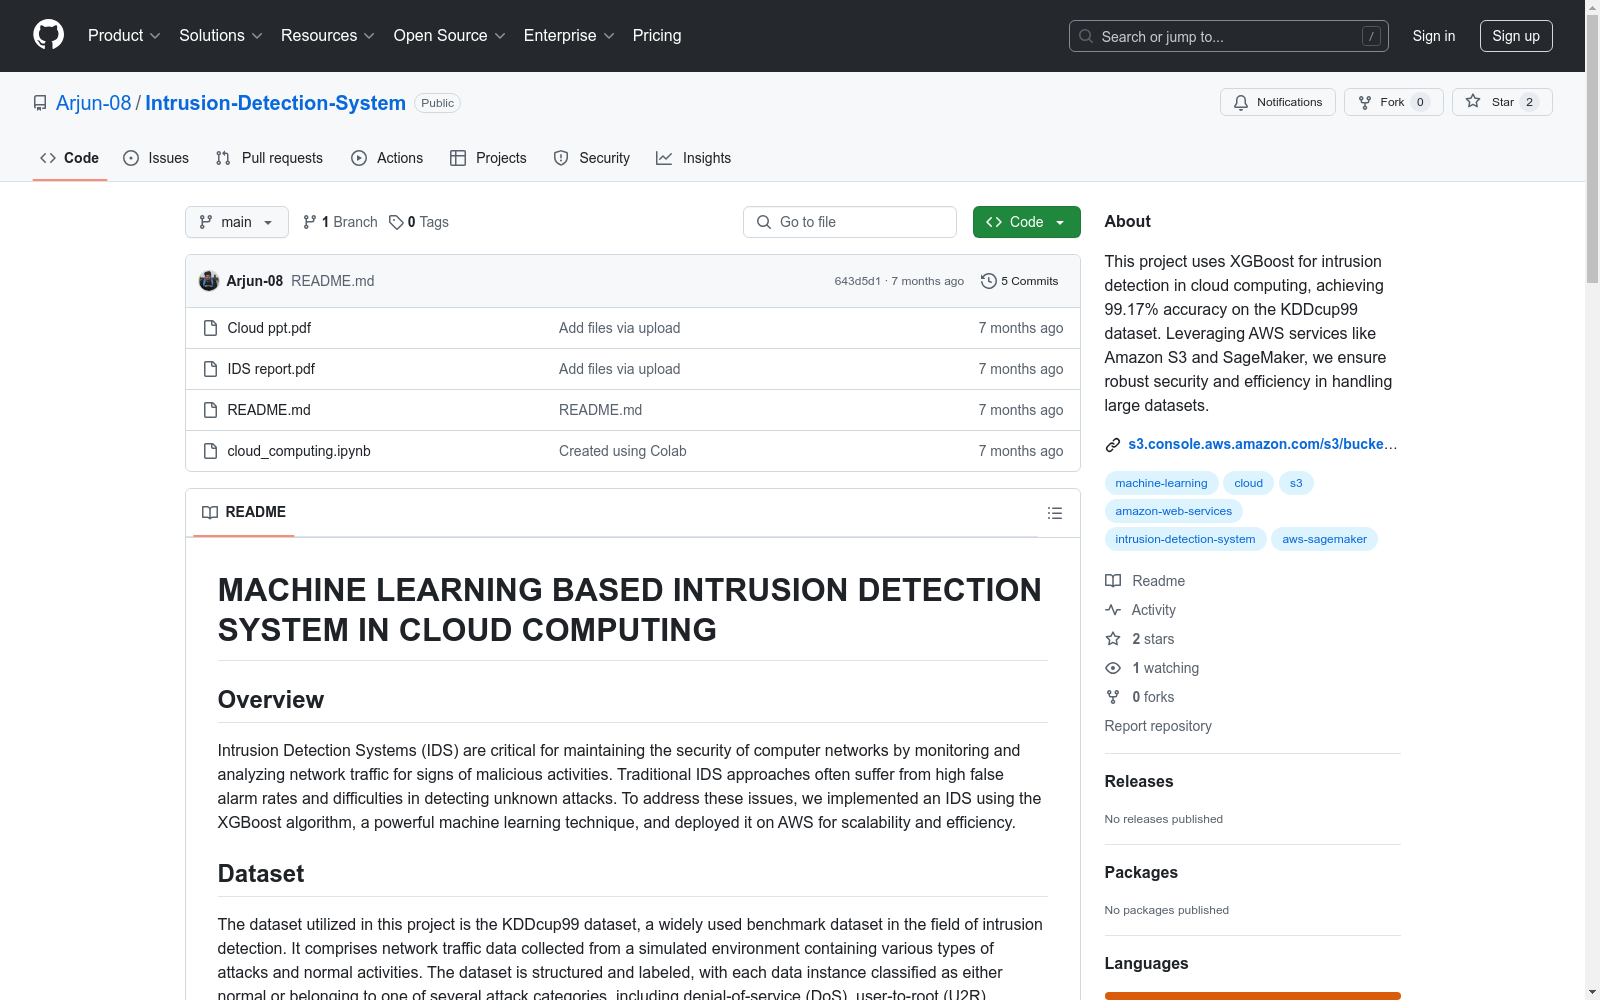
Task: Expand the Enterprise menu
Action: [x=569, y=36]
